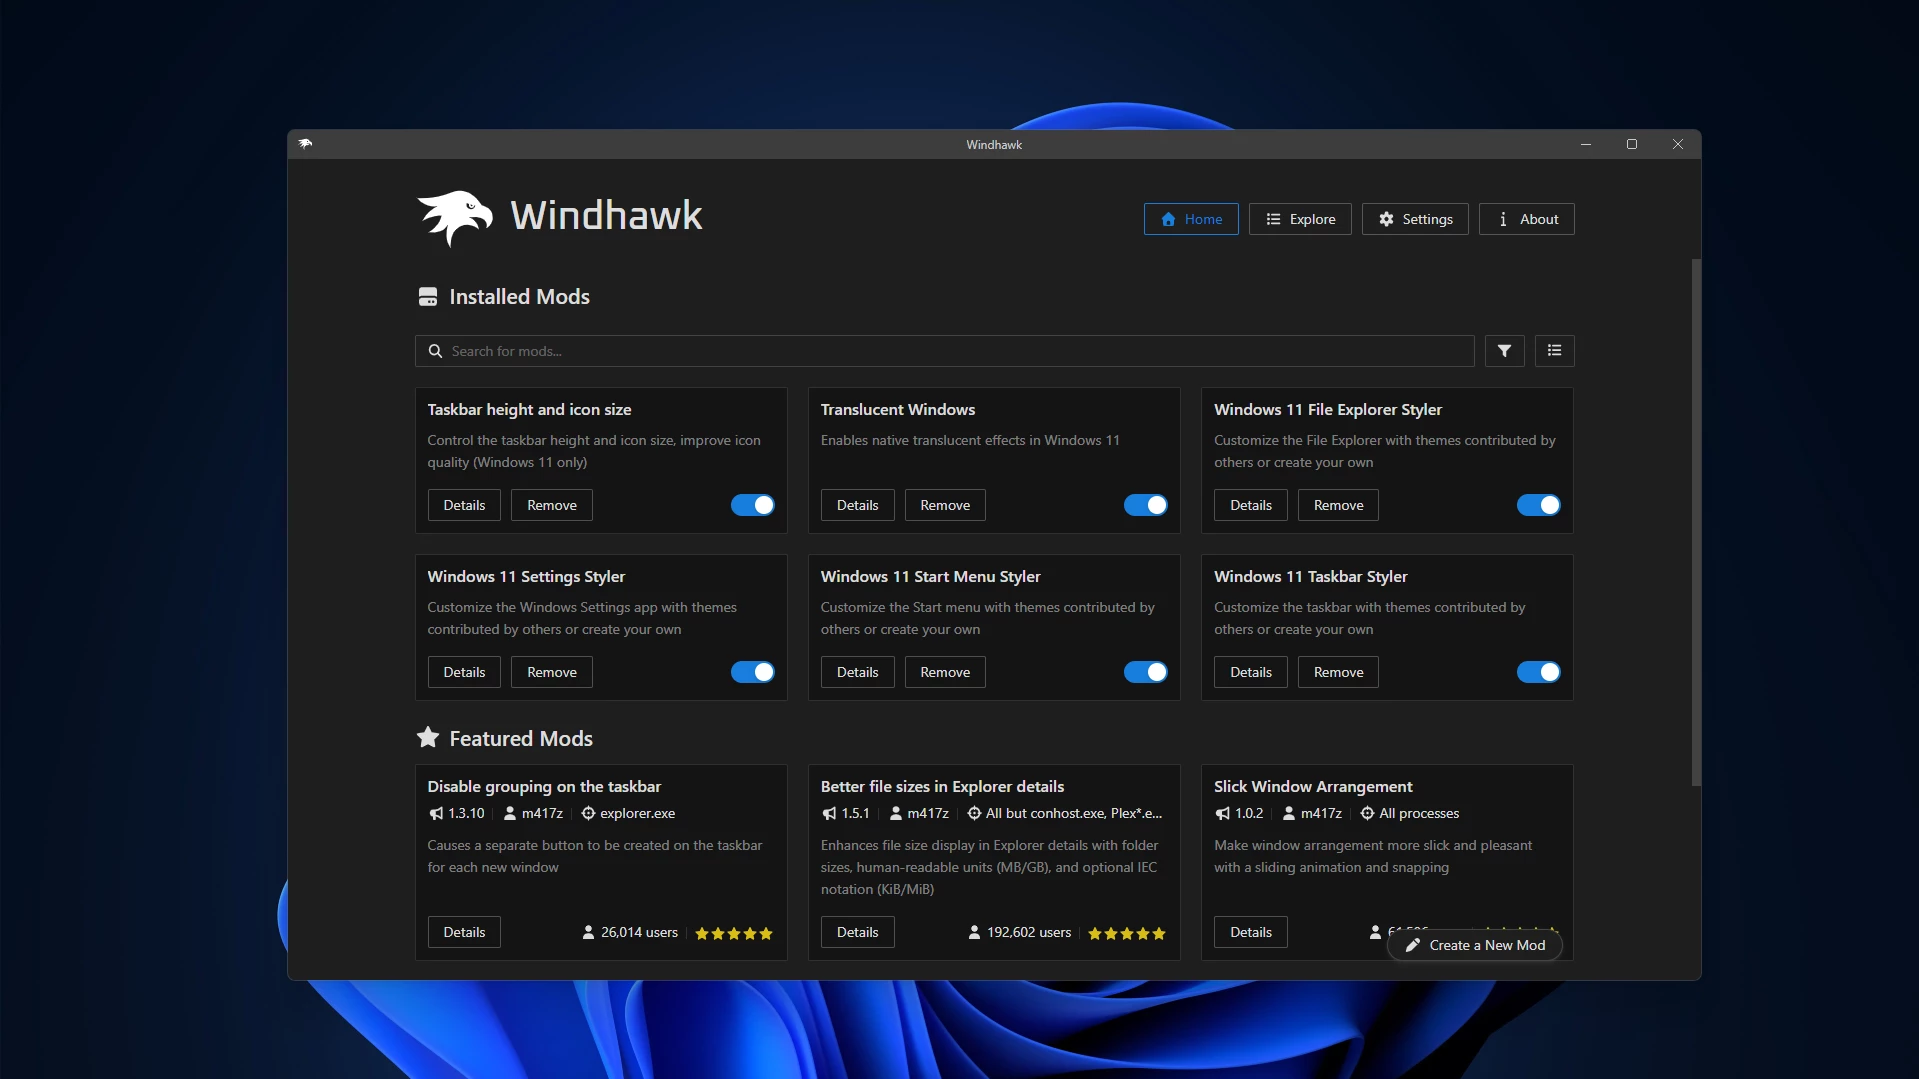Click the users icon beside 26,014 users
Screen dimensions: 1919x1079
[x=588, y=933]
